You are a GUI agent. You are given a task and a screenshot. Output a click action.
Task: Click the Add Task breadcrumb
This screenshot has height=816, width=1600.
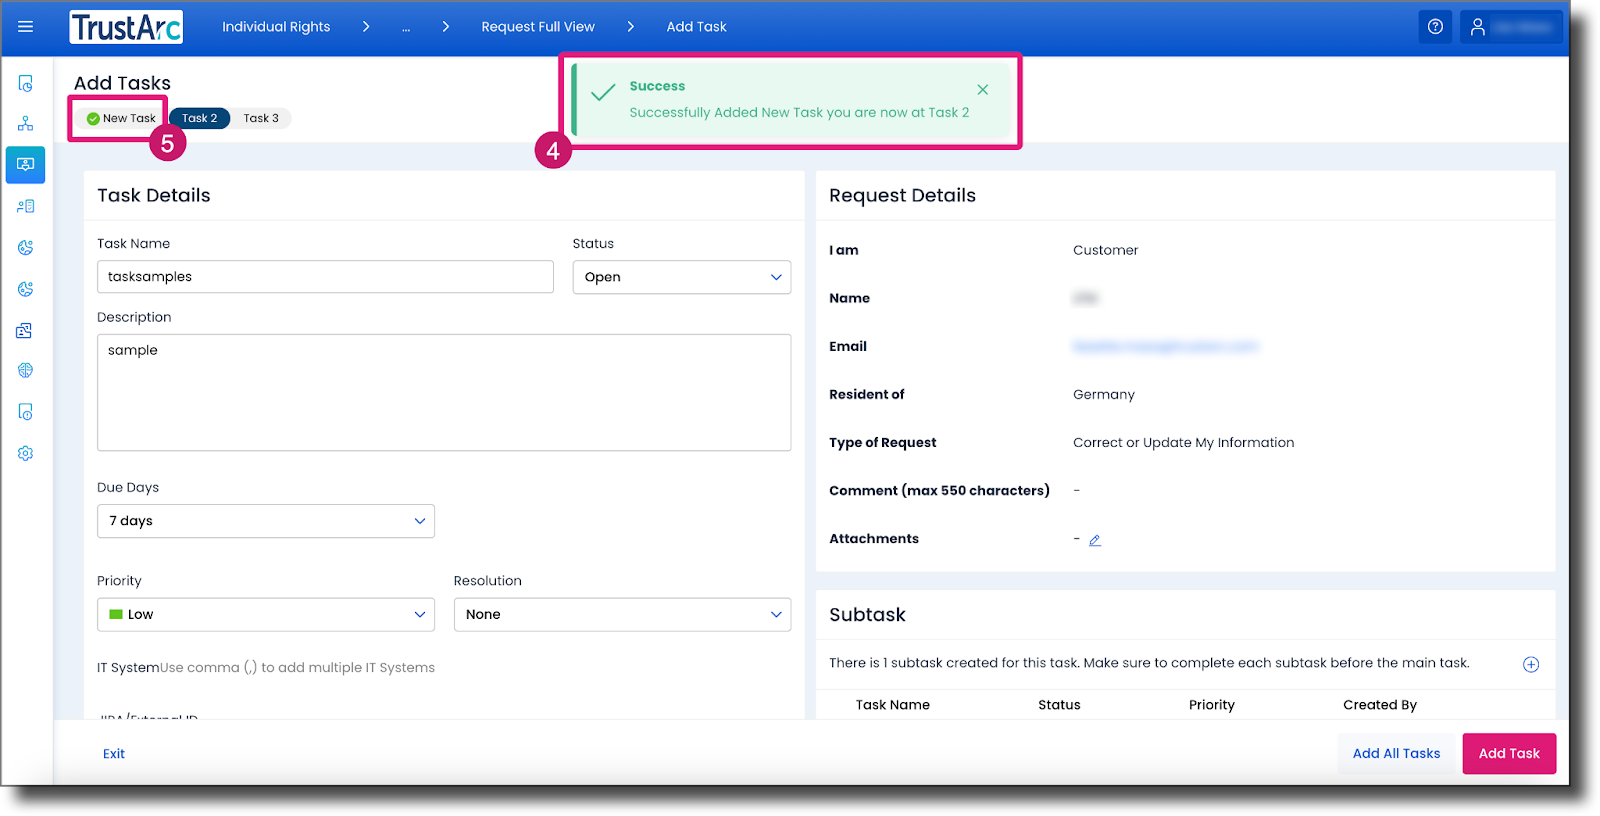(697, 27)
